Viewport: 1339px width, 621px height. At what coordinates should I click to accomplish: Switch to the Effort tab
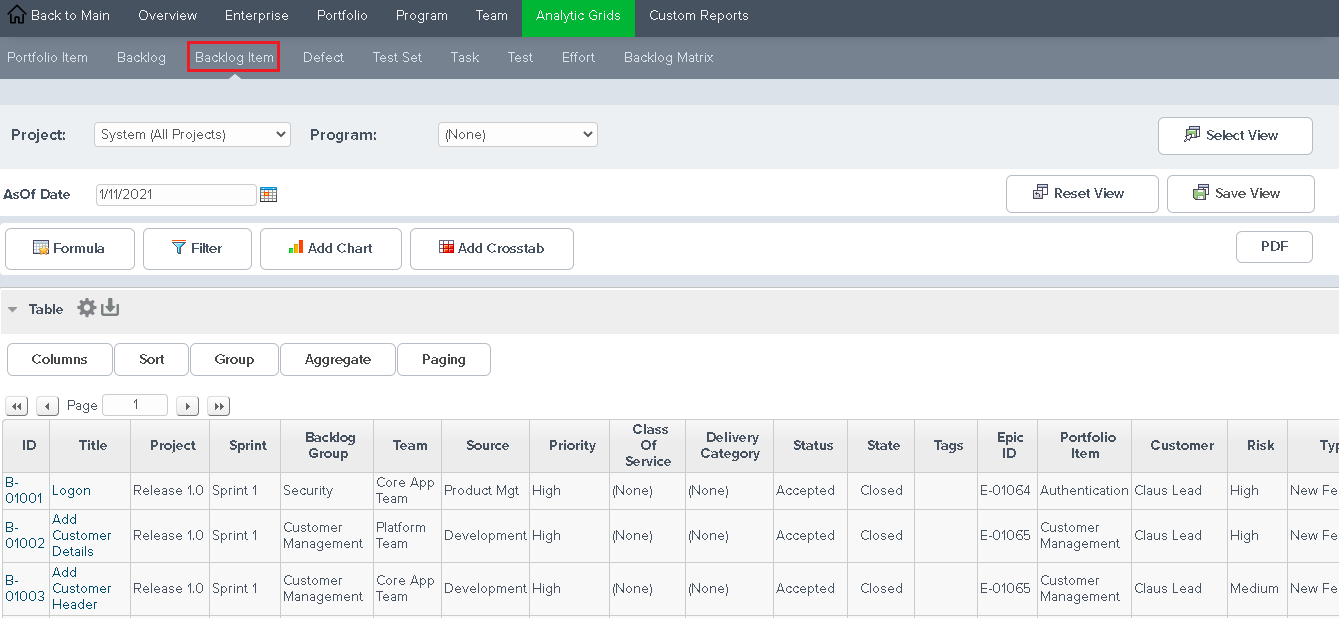coord(578,58)
